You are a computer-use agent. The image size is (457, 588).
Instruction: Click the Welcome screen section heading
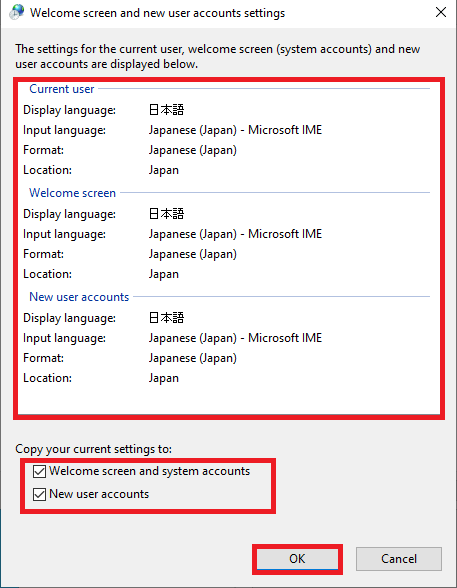tap(72, 193)
